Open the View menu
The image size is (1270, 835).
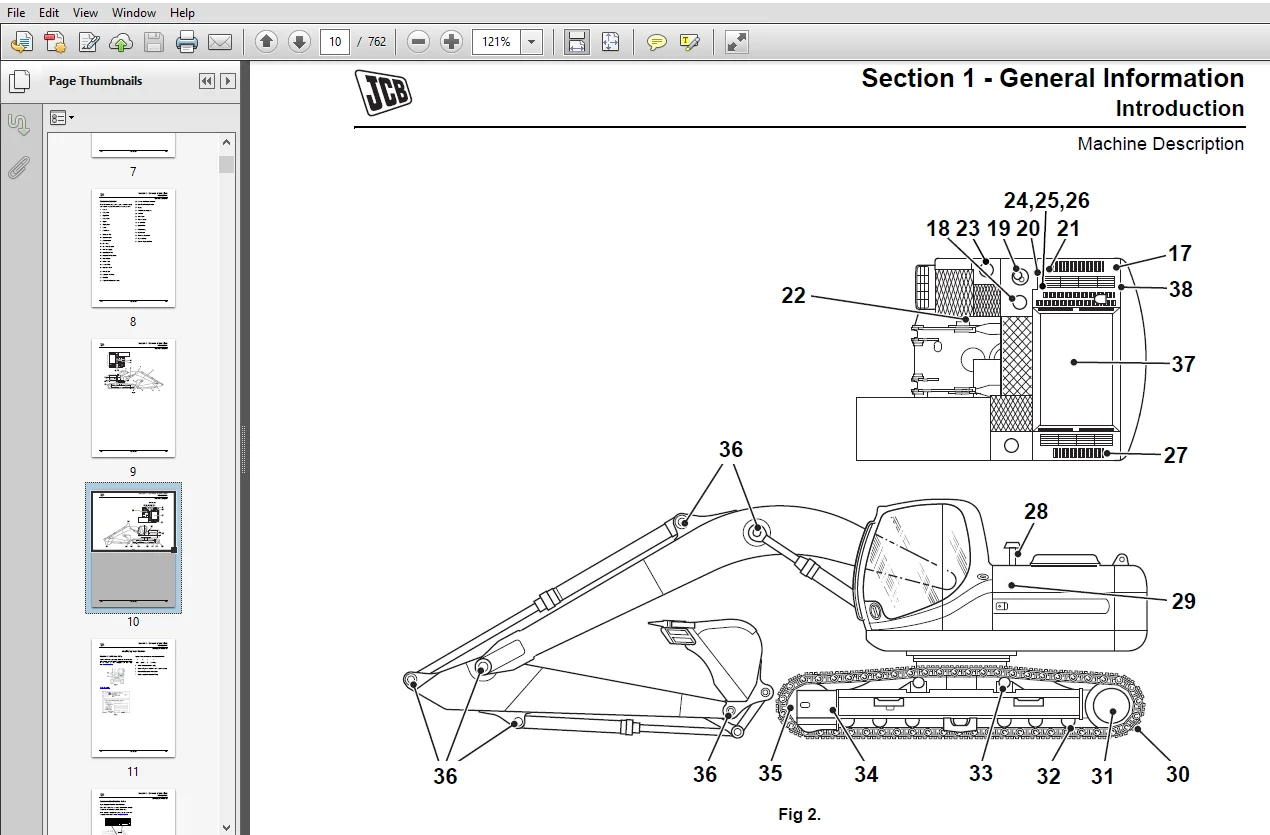(x=85, y=13)
